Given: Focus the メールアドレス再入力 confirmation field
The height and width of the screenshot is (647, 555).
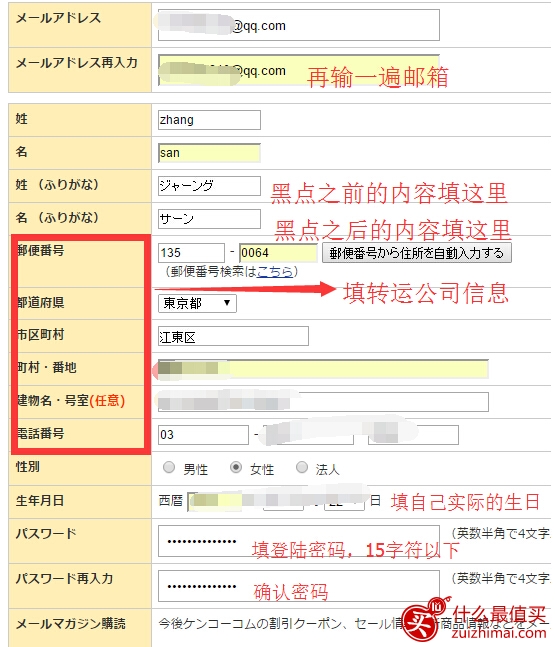Looking at the screenshot, I should pyautogui.click(x=299, y=70).
